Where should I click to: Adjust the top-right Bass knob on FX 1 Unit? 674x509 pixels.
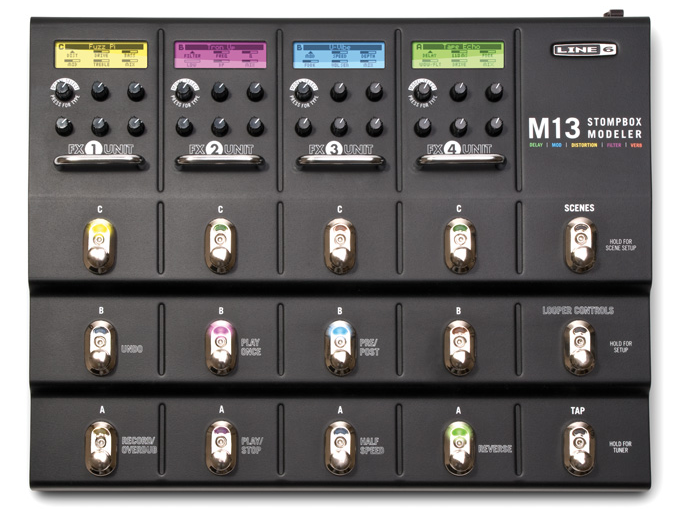tap(135, 92)
